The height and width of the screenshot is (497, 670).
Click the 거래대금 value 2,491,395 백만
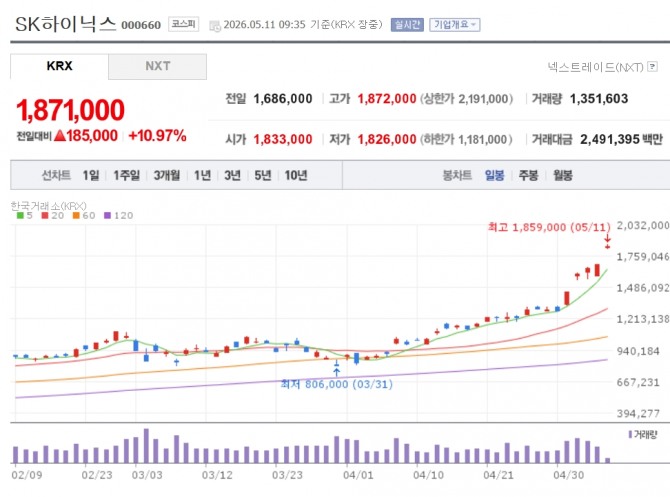(621, 139)
